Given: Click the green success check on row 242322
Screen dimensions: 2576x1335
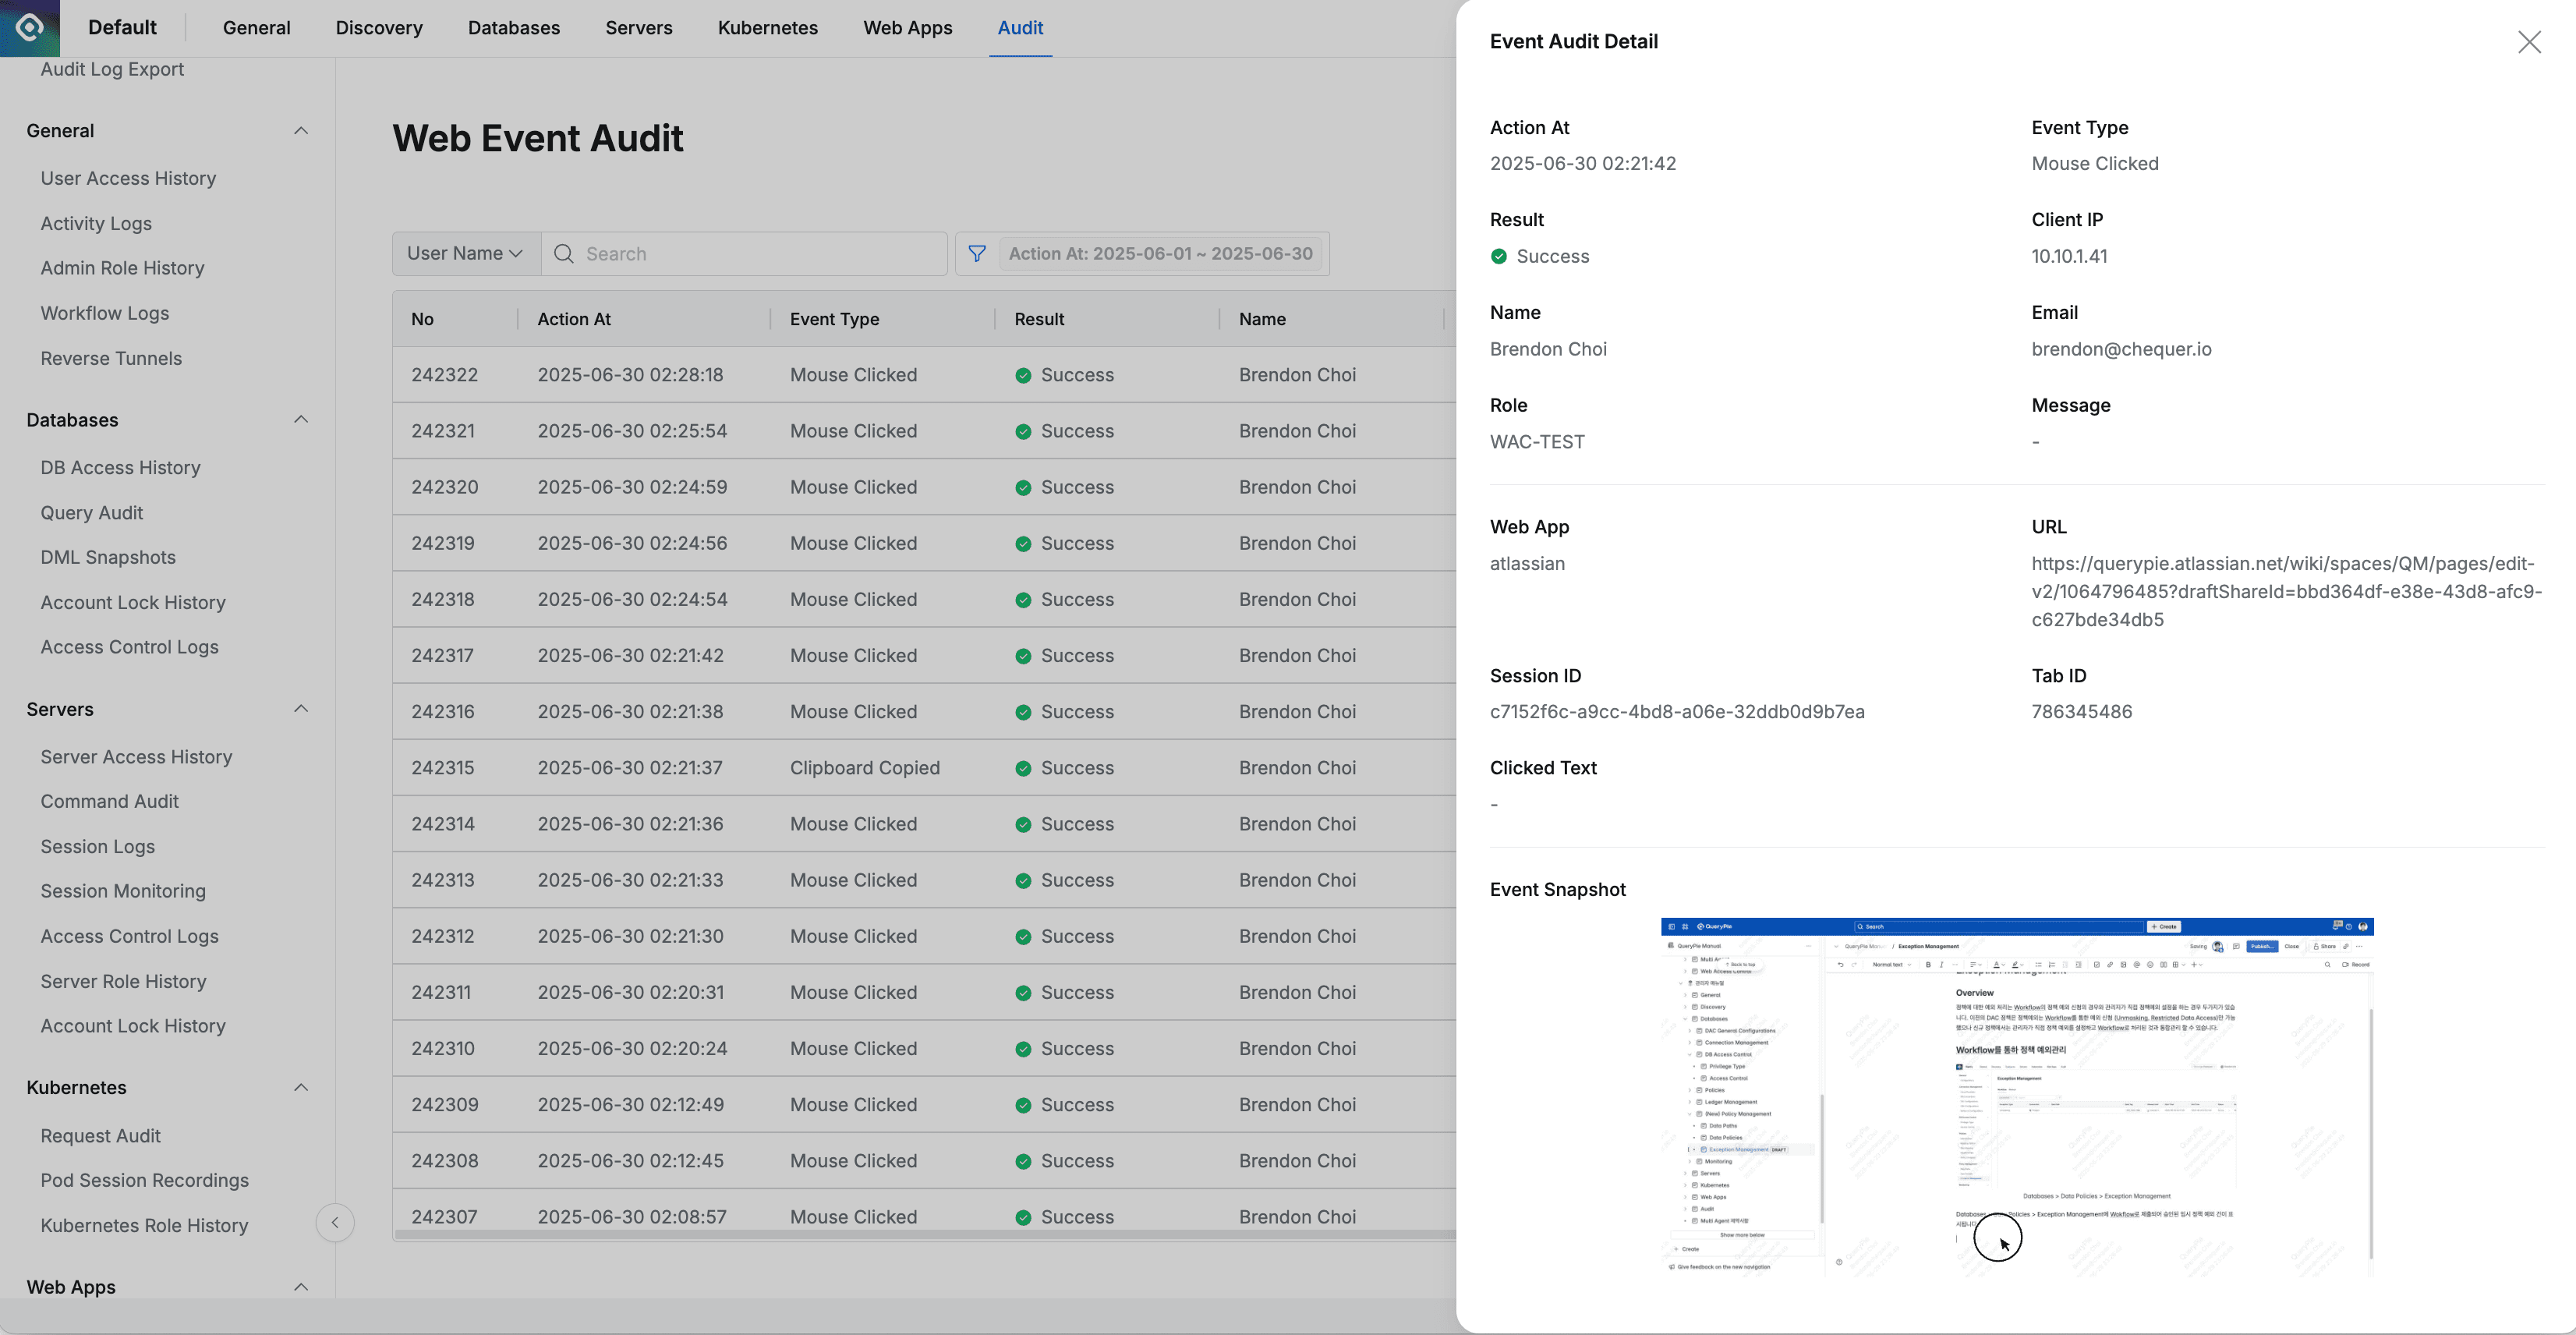Looking at the screenshot, I should click(x=1023, y=375).
